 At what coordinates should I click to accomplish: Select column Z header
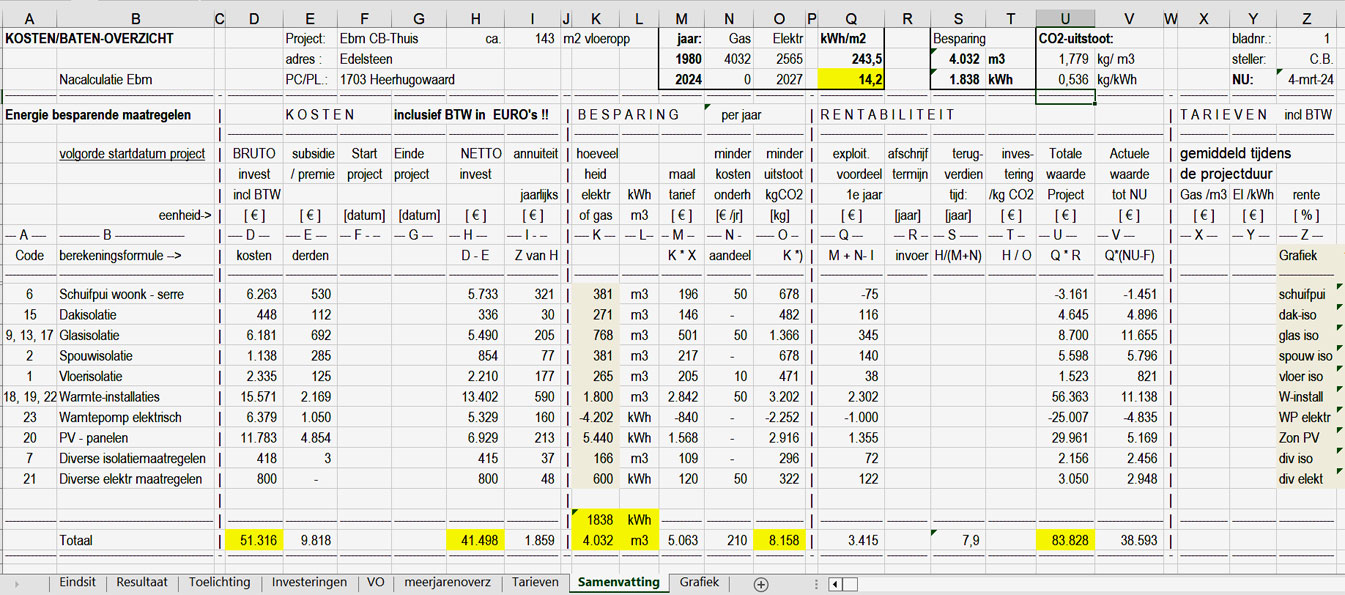click(x=1306, y=18)
